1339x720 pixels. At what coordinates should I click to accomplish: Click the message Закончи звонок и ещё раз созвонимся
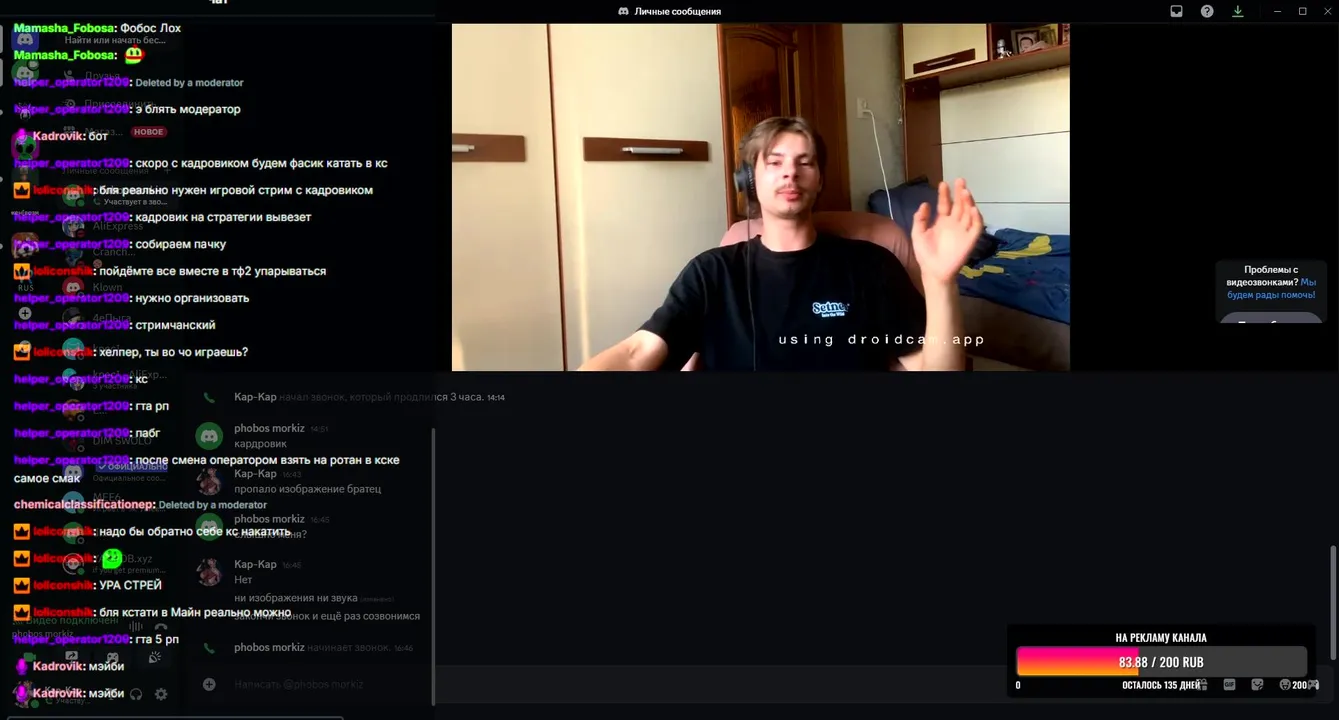click(327, 616)
